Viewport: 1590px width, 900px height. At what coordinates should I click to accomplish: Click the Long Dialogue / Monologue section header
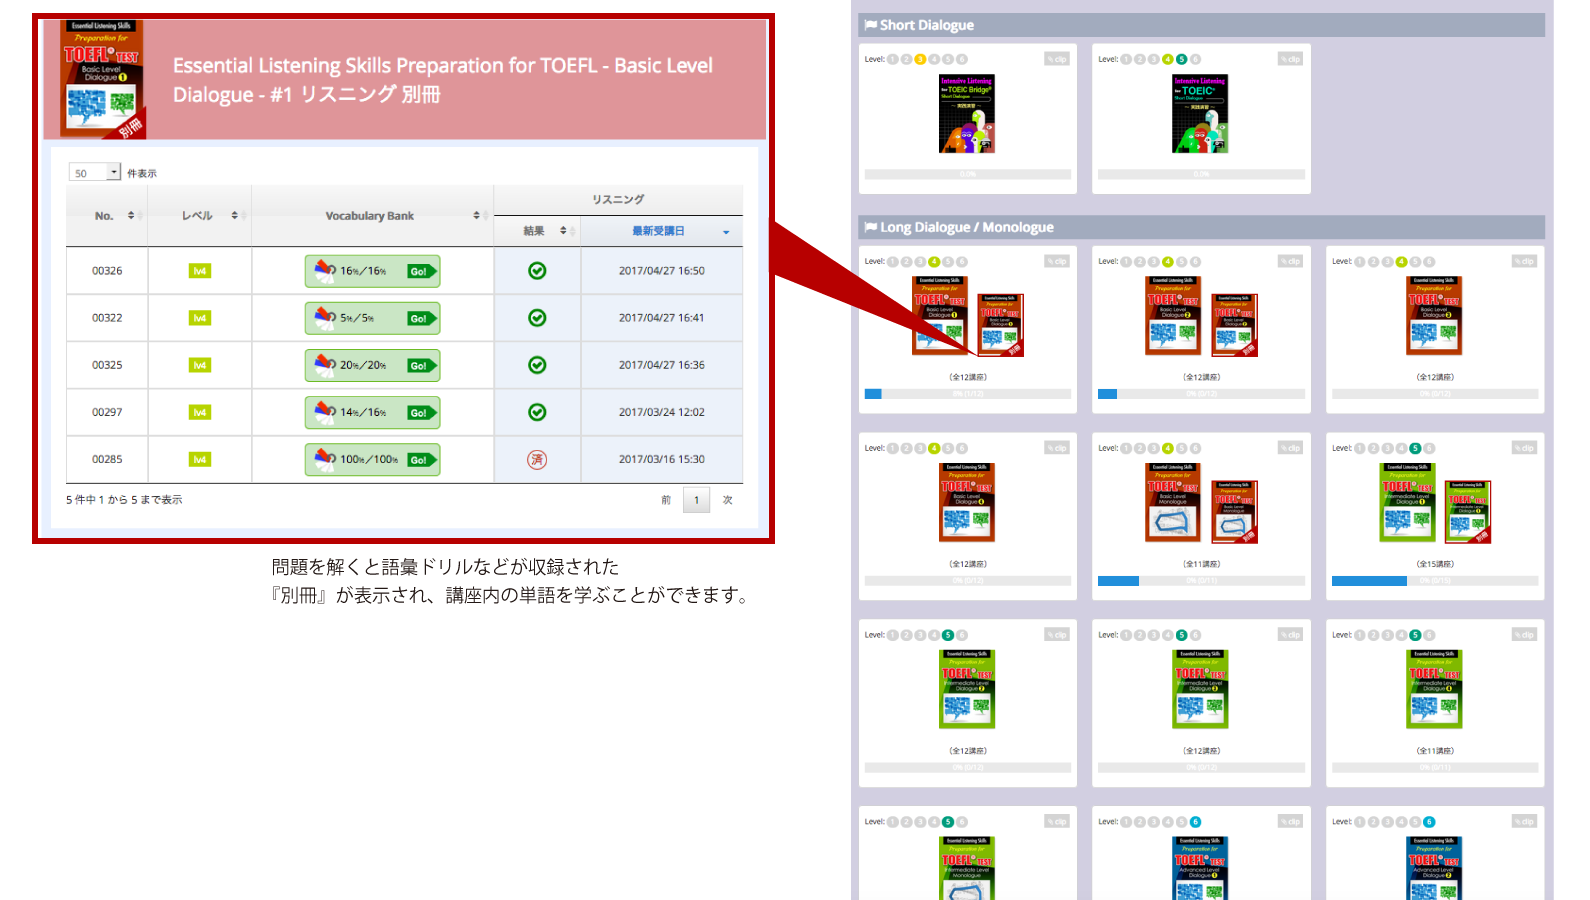[x=1201, y=227]
